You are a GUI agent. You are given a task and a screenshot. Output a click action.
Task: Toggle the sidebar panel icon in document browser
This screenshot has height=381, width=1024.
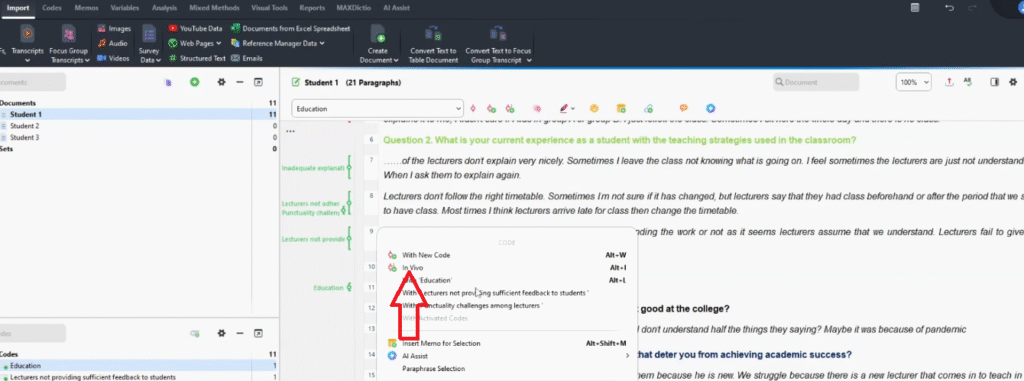(994, 82)
